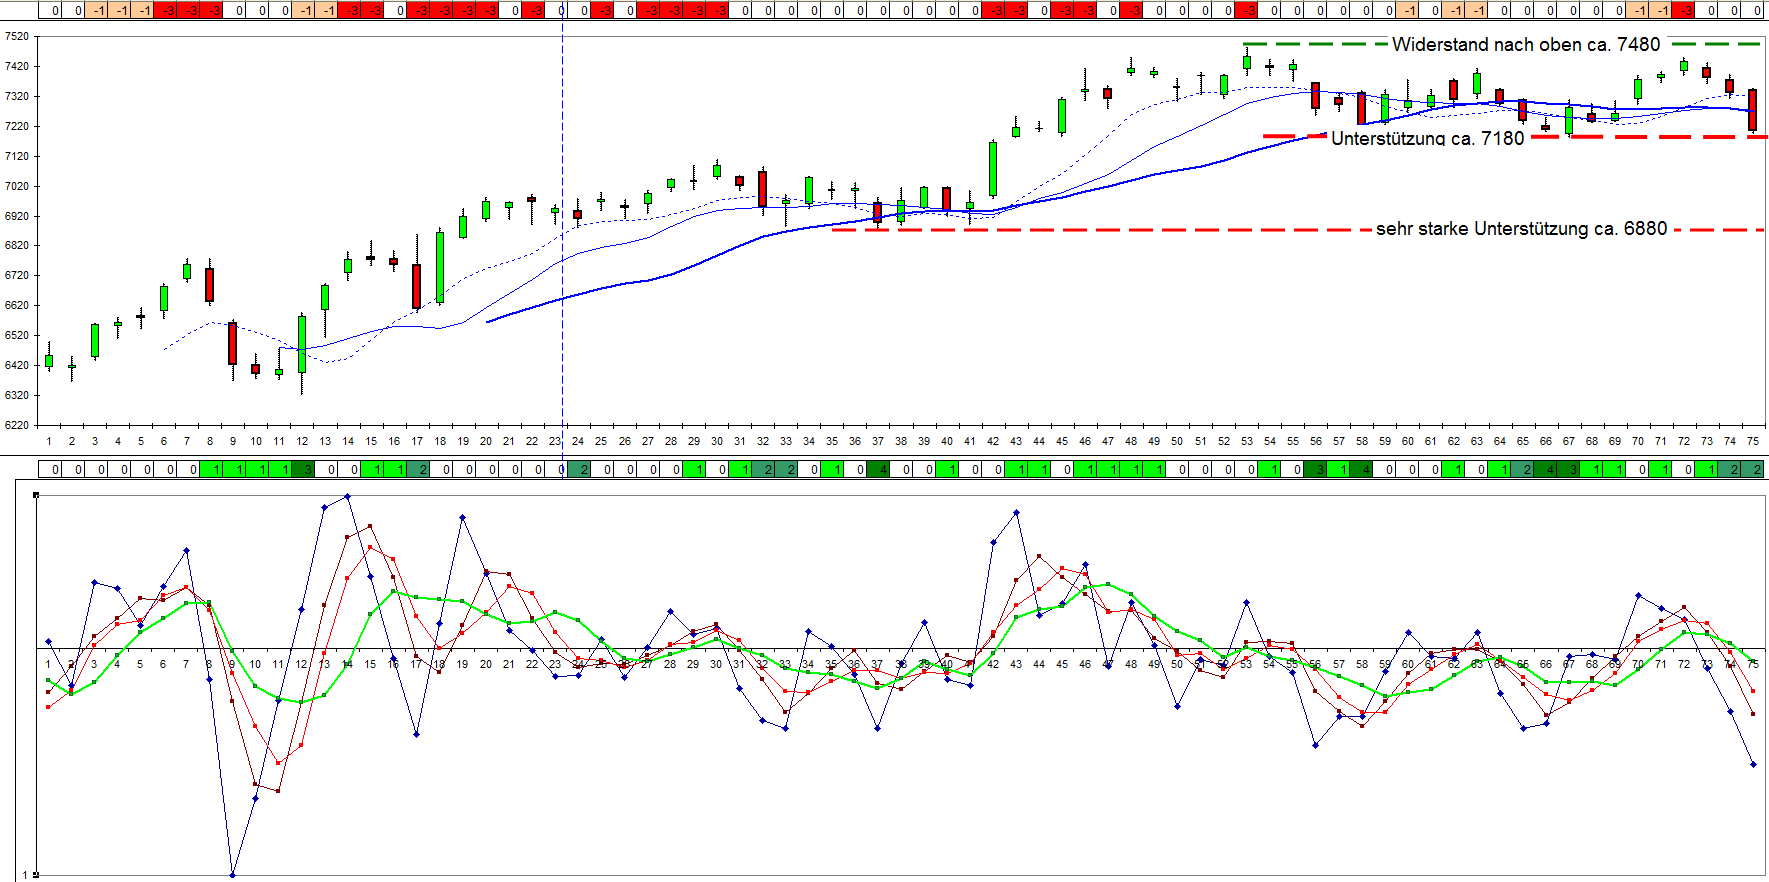Image resolution: width=1769 pixels, height=882 pixels.
Task: Click the blue oscillator peak at day 43
Action: coord(1016,513)
